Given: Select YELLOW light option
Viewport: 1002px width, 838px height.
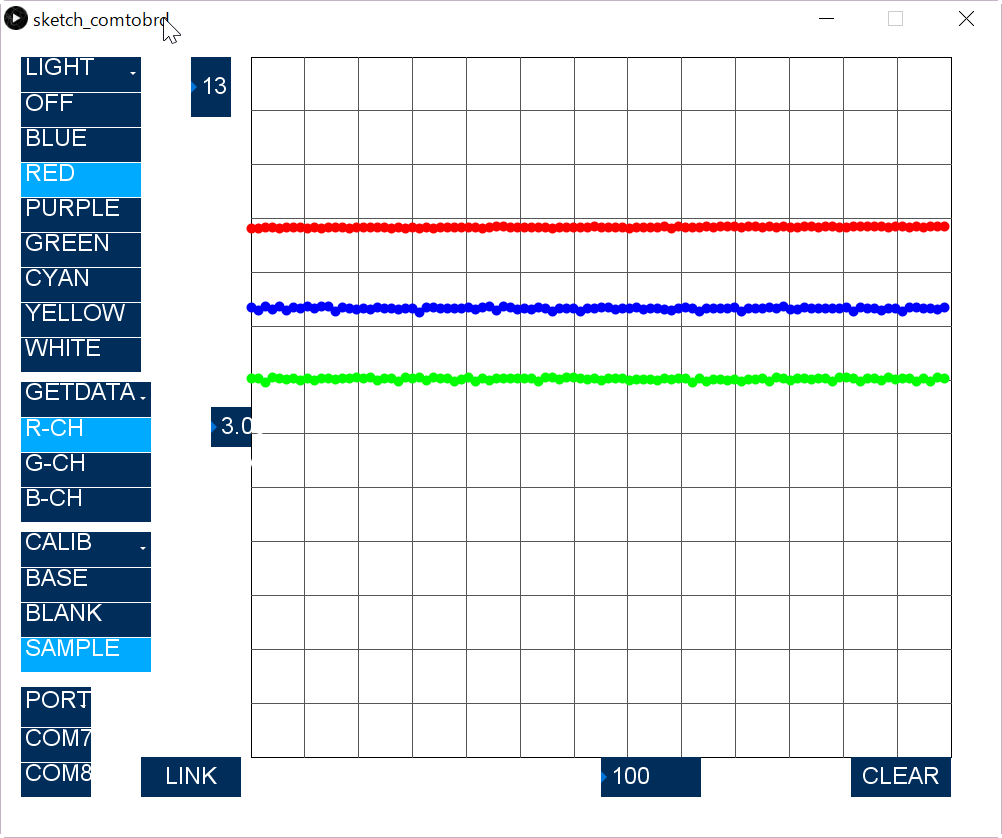Looking at the screenshot, I should tap(81, 320).
